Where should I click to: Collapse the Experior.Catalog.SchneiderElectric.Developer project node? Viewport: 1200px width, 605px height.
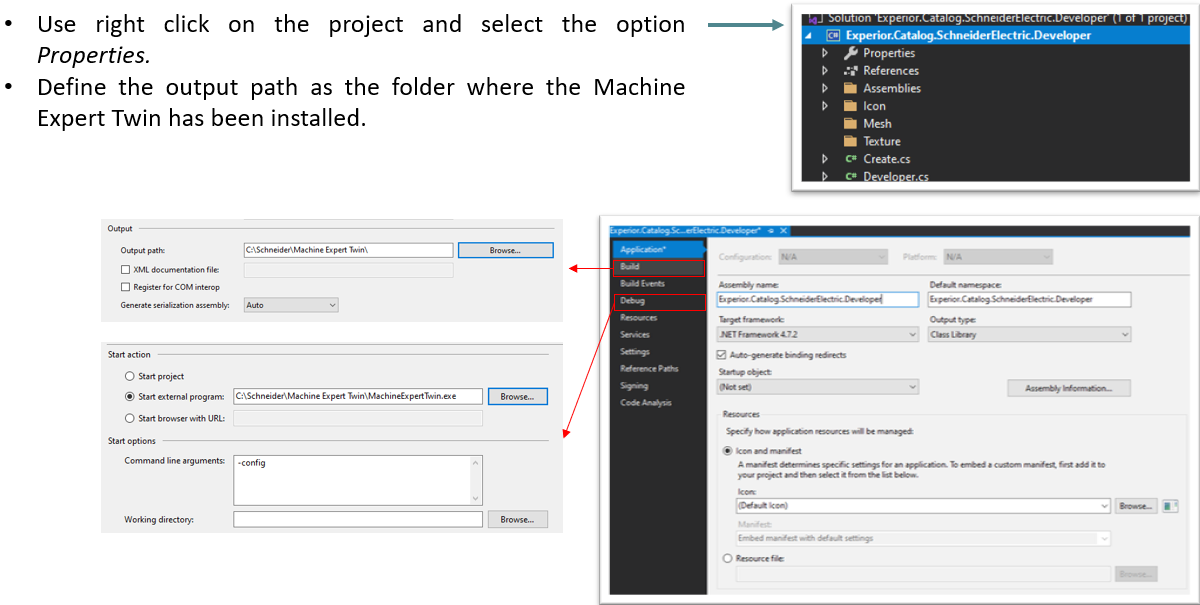809,36
